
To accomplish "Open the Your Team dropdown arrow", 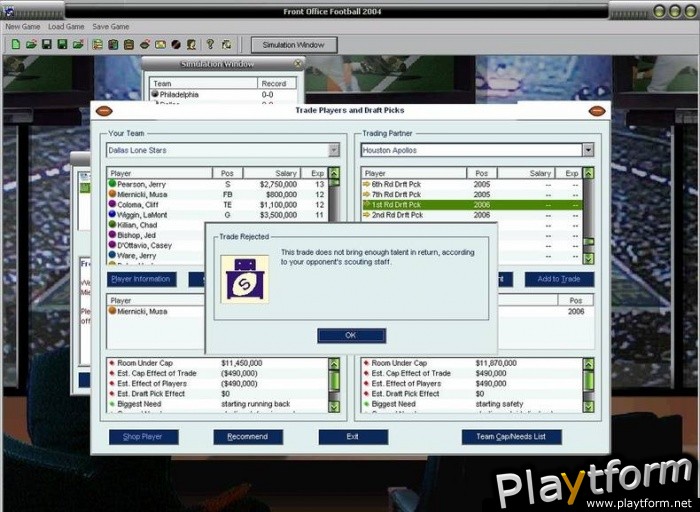I will pos(334,150).
